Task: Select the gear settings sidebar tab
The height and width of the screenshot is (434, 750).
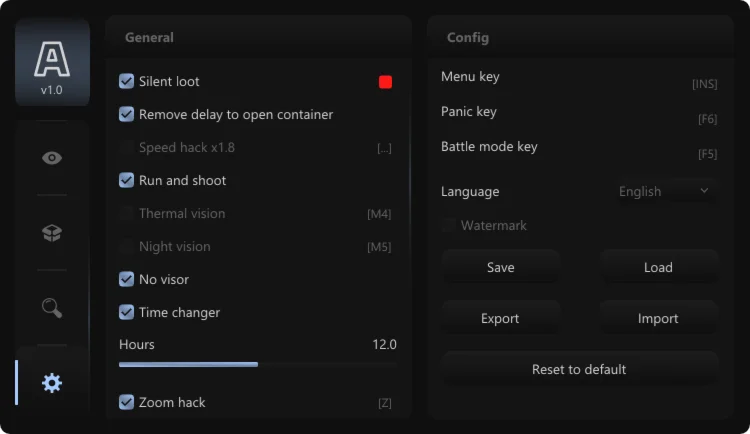Action: (x=52, y=382)
